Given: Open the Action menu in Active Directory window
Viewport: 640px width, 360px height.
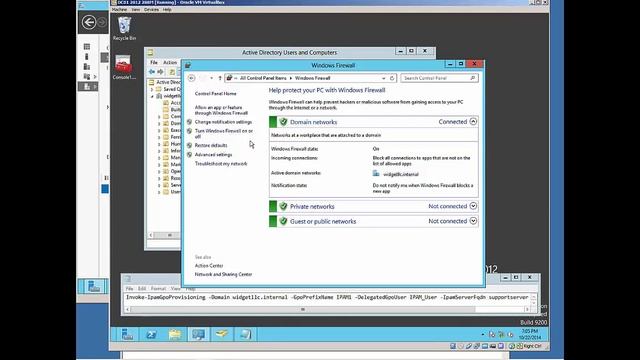Looking at the screenshot, I should click(x=170, y=62).
